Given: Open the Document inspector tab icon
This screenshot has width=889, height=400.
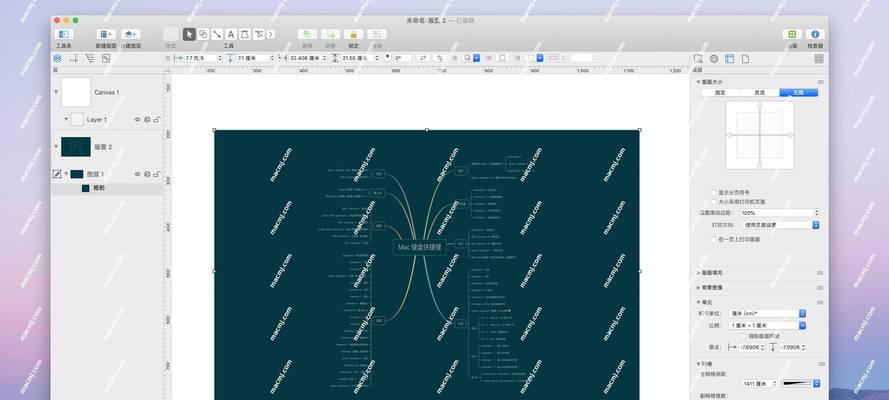Looking at the screenshot, I should (746, 58).
